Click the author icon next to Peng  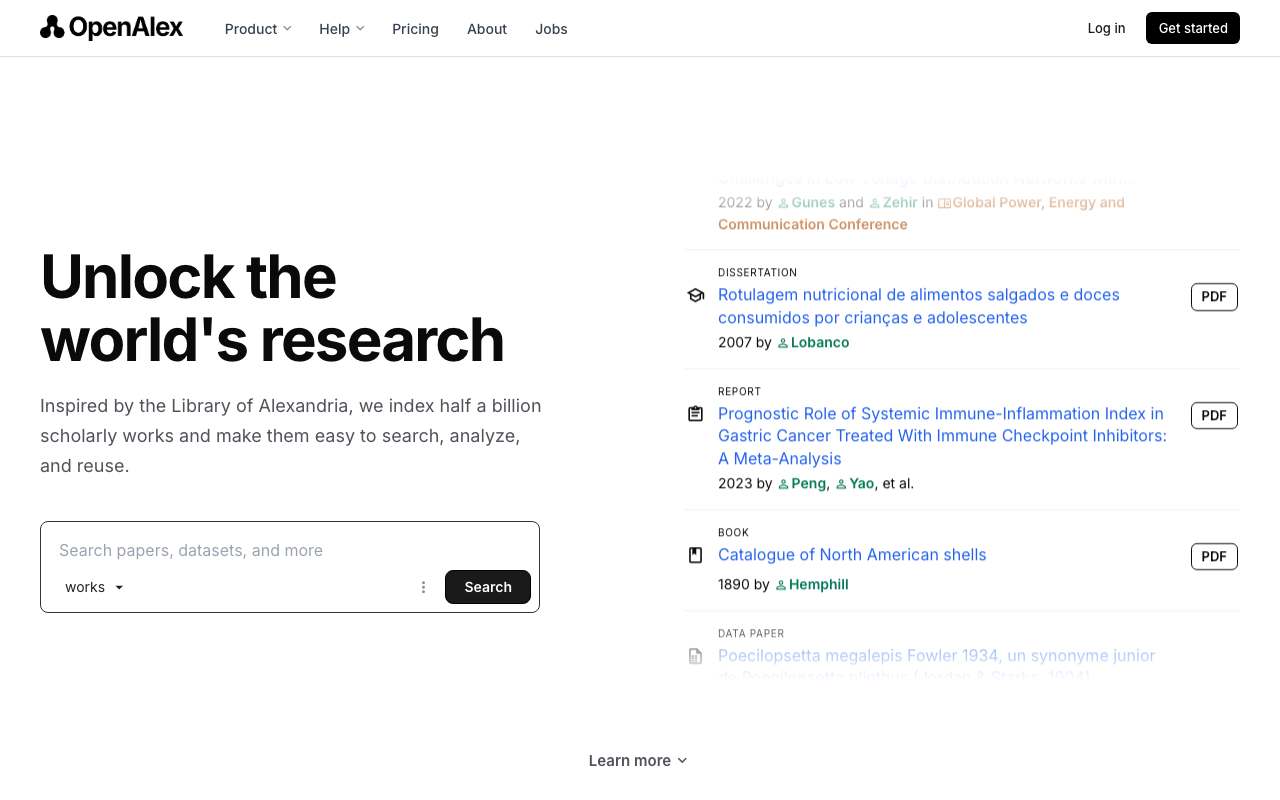[x=783, y=484]
